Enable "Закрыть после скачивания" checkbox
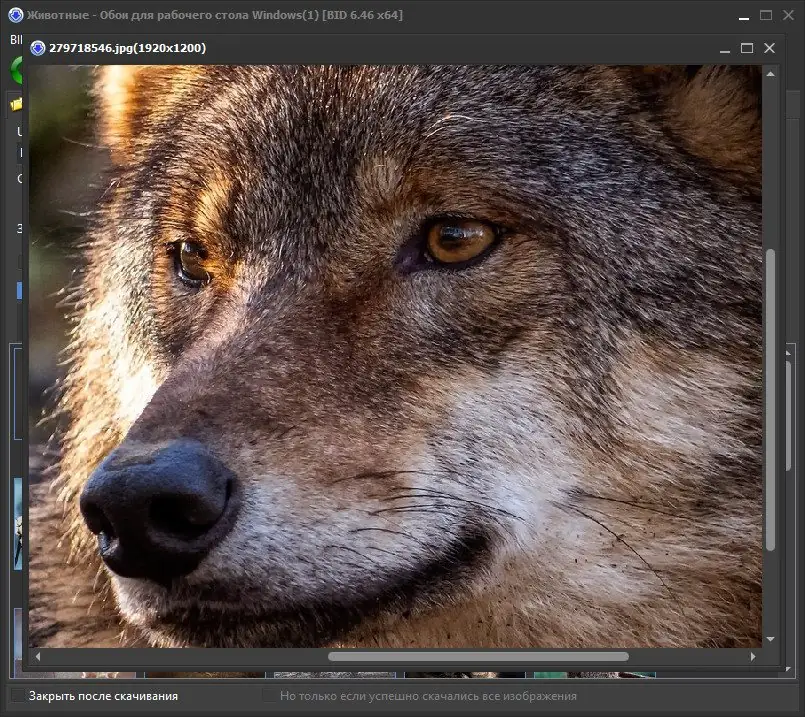This screenshot has height=717, width=805. [18, 695]
